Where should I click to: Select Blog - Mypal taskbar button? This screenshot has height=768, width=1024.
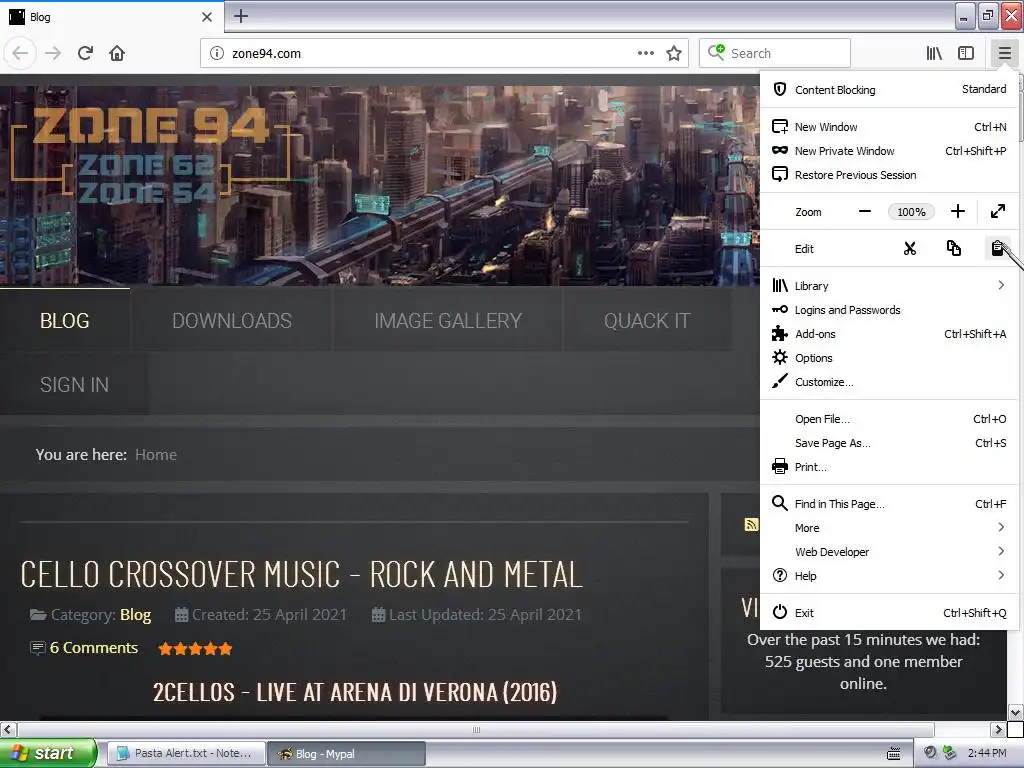pyautogui.click(x=346, y=754)
